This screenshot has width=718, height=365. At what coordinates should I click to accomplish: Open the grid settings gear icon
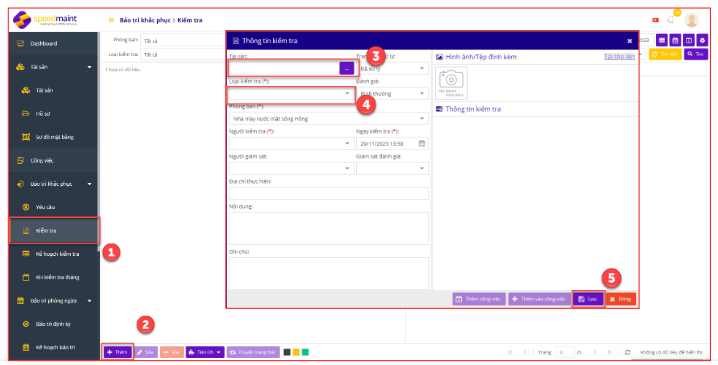click(x=702, y=40)
